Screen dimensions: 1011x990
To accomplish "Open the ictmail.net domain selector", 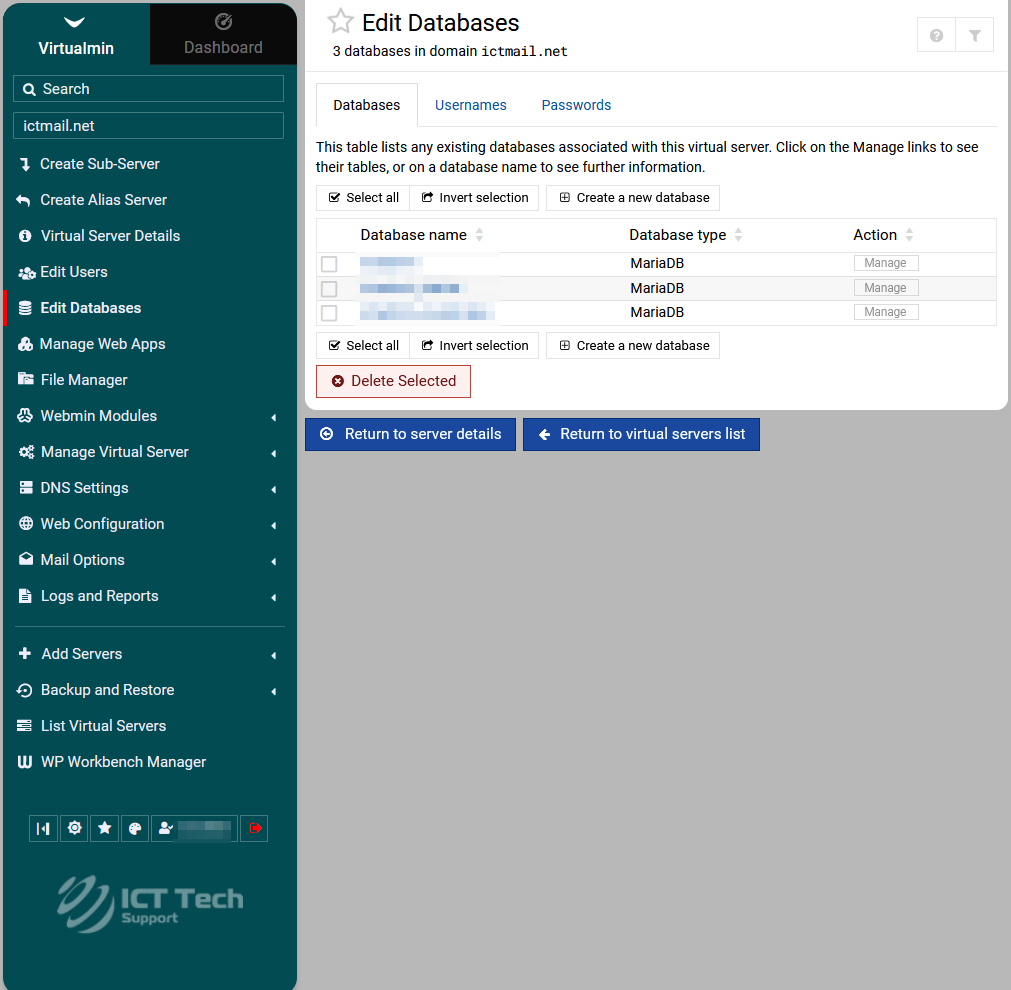I will tap(148, 126).
